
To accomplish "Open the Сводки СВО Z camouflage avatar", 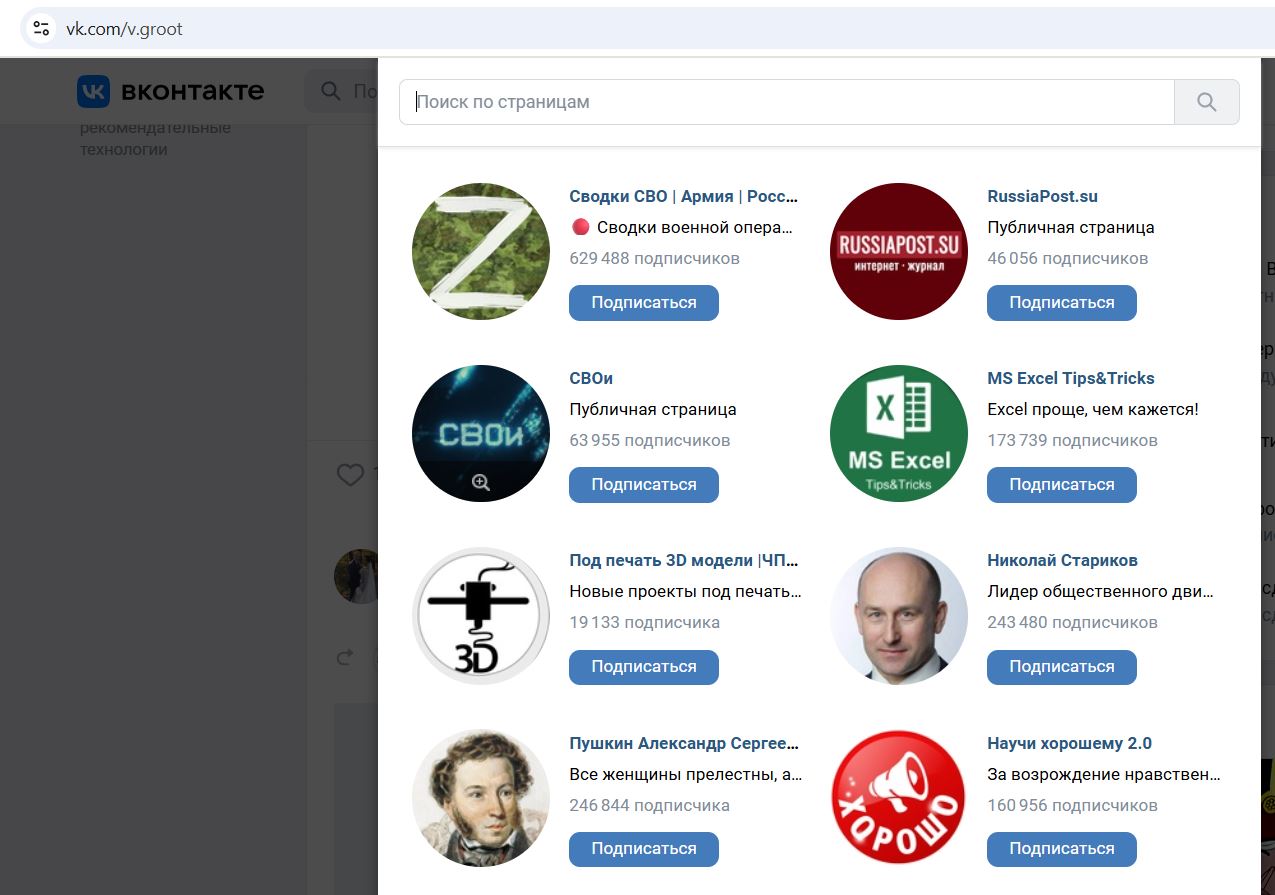I will tap(481, 251).
